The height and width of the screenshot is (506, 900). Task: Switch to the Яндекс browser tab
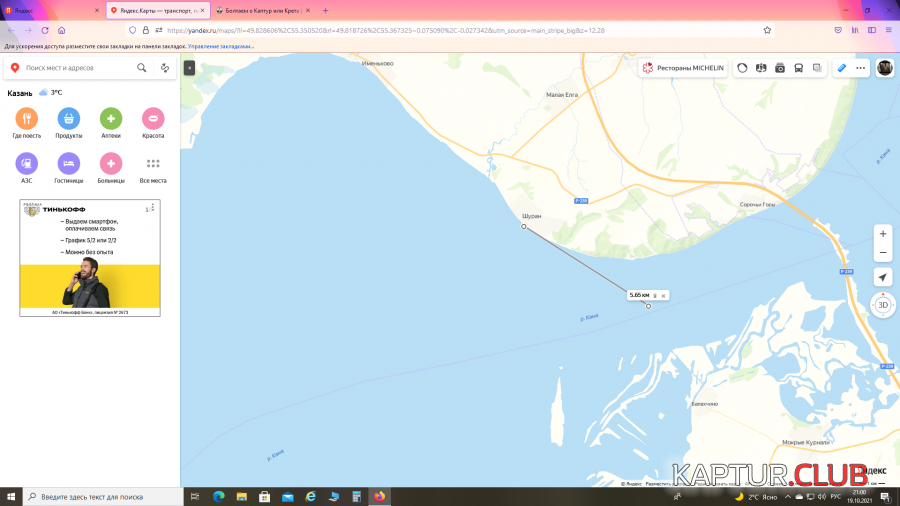click(50, 10)
